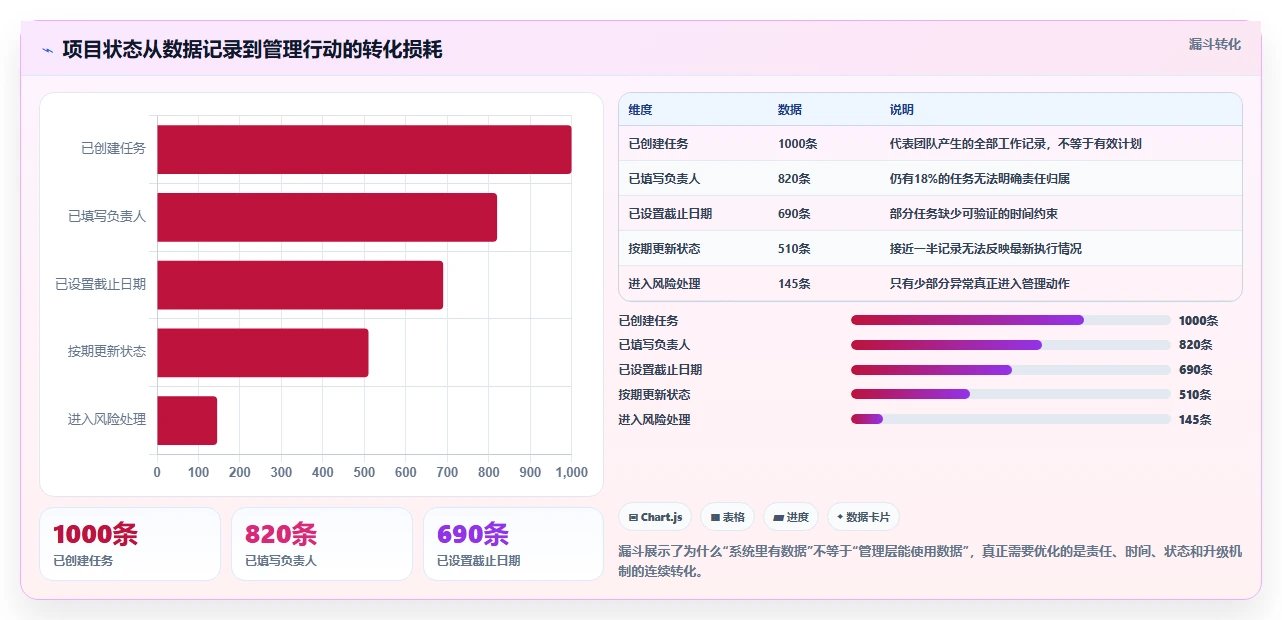Viewport: 1282px width, 620px height.
Task: Click the 已填写负责人 bar in the chart
Action: [x=327, y=217]
